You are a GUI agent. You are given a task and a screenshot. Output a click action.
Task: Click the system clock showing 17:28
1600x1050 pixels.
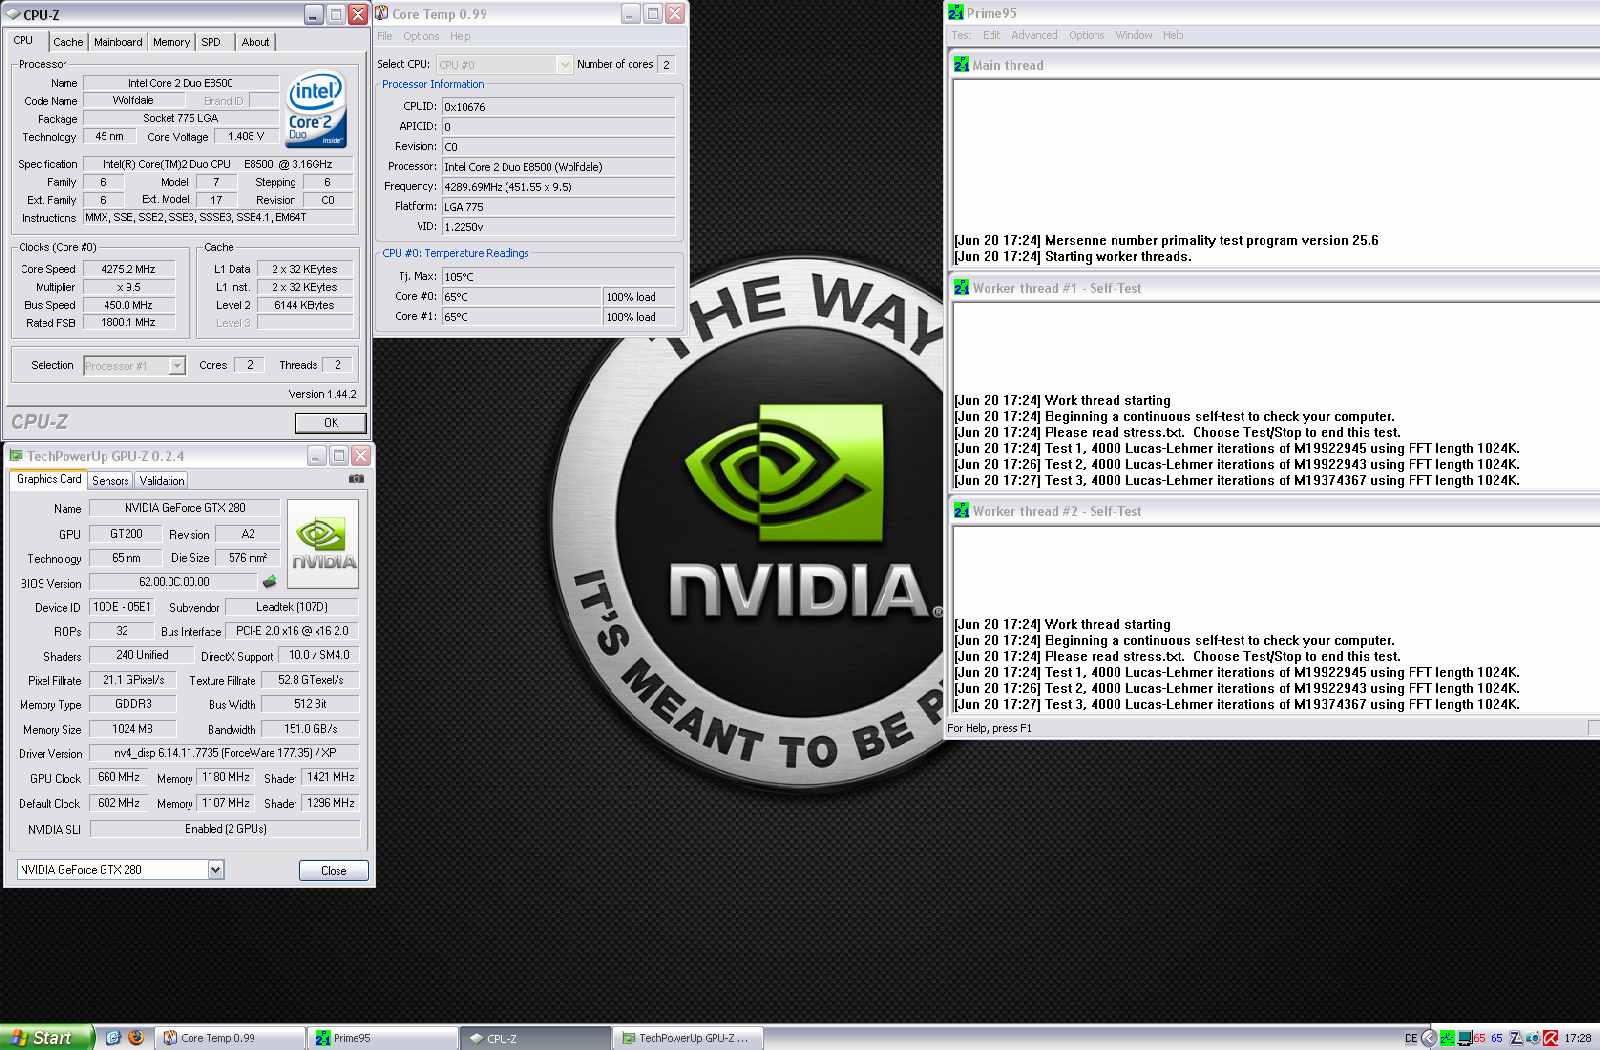(1577, 1038)
